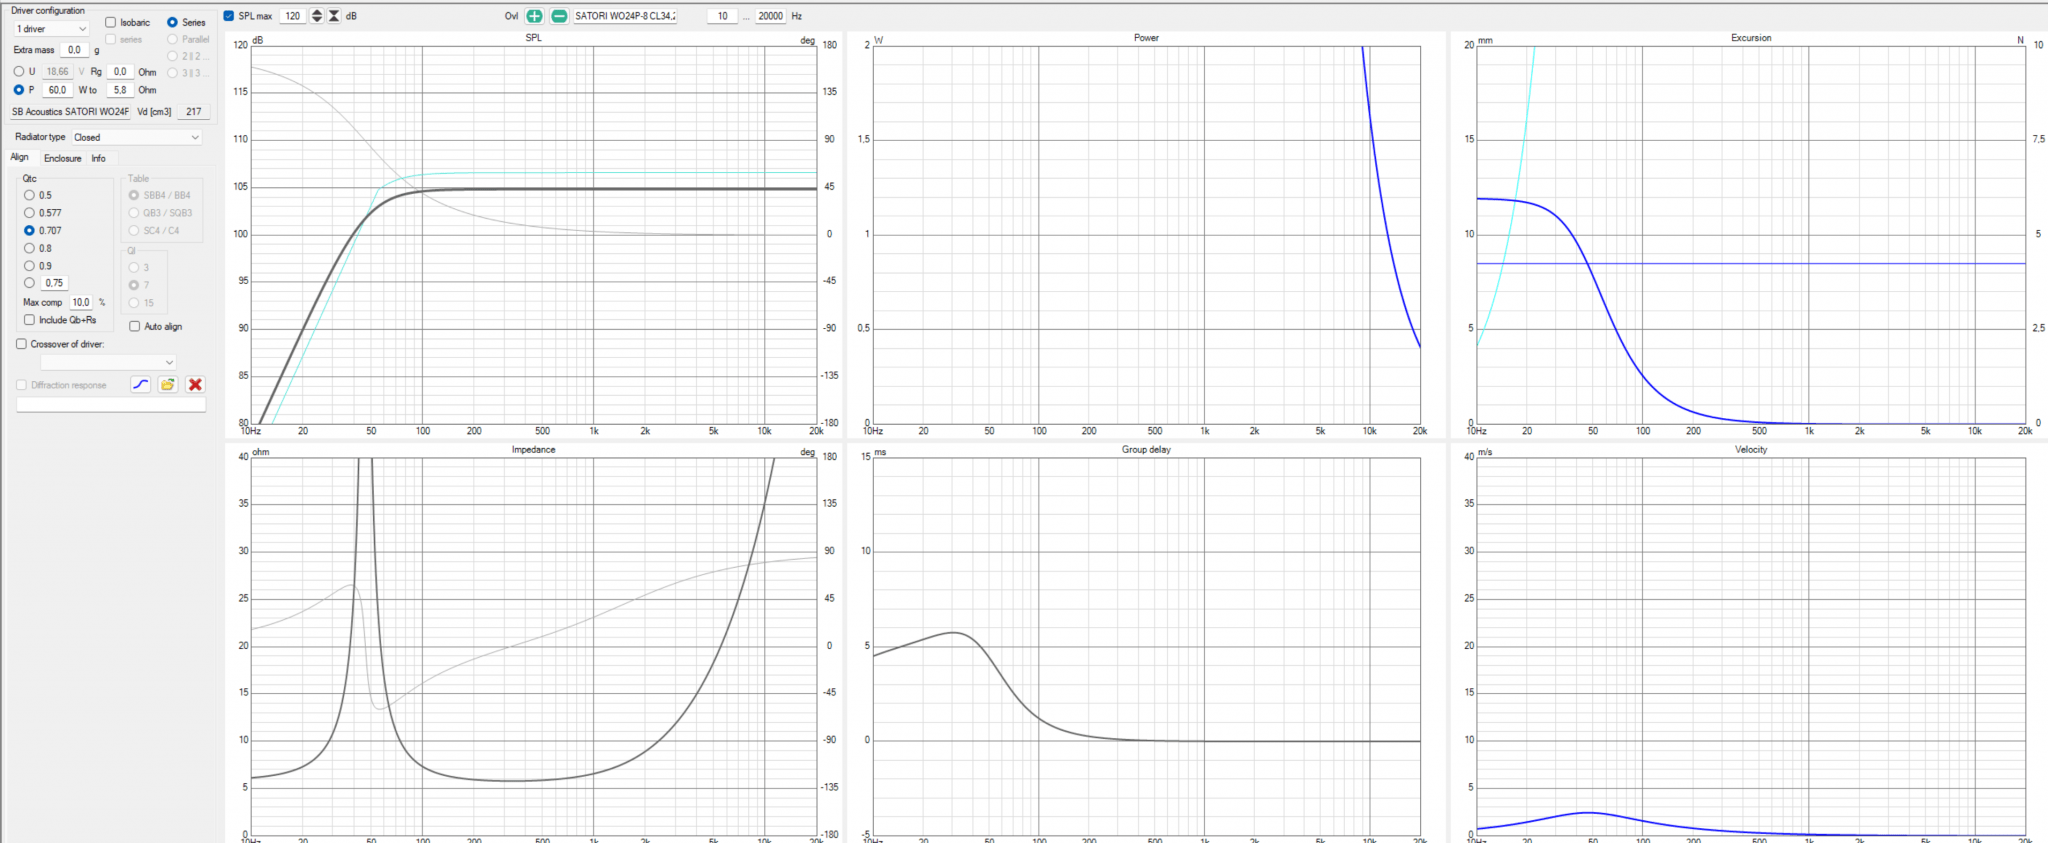Click the Vd [cm3] value 217

point(193,112)
